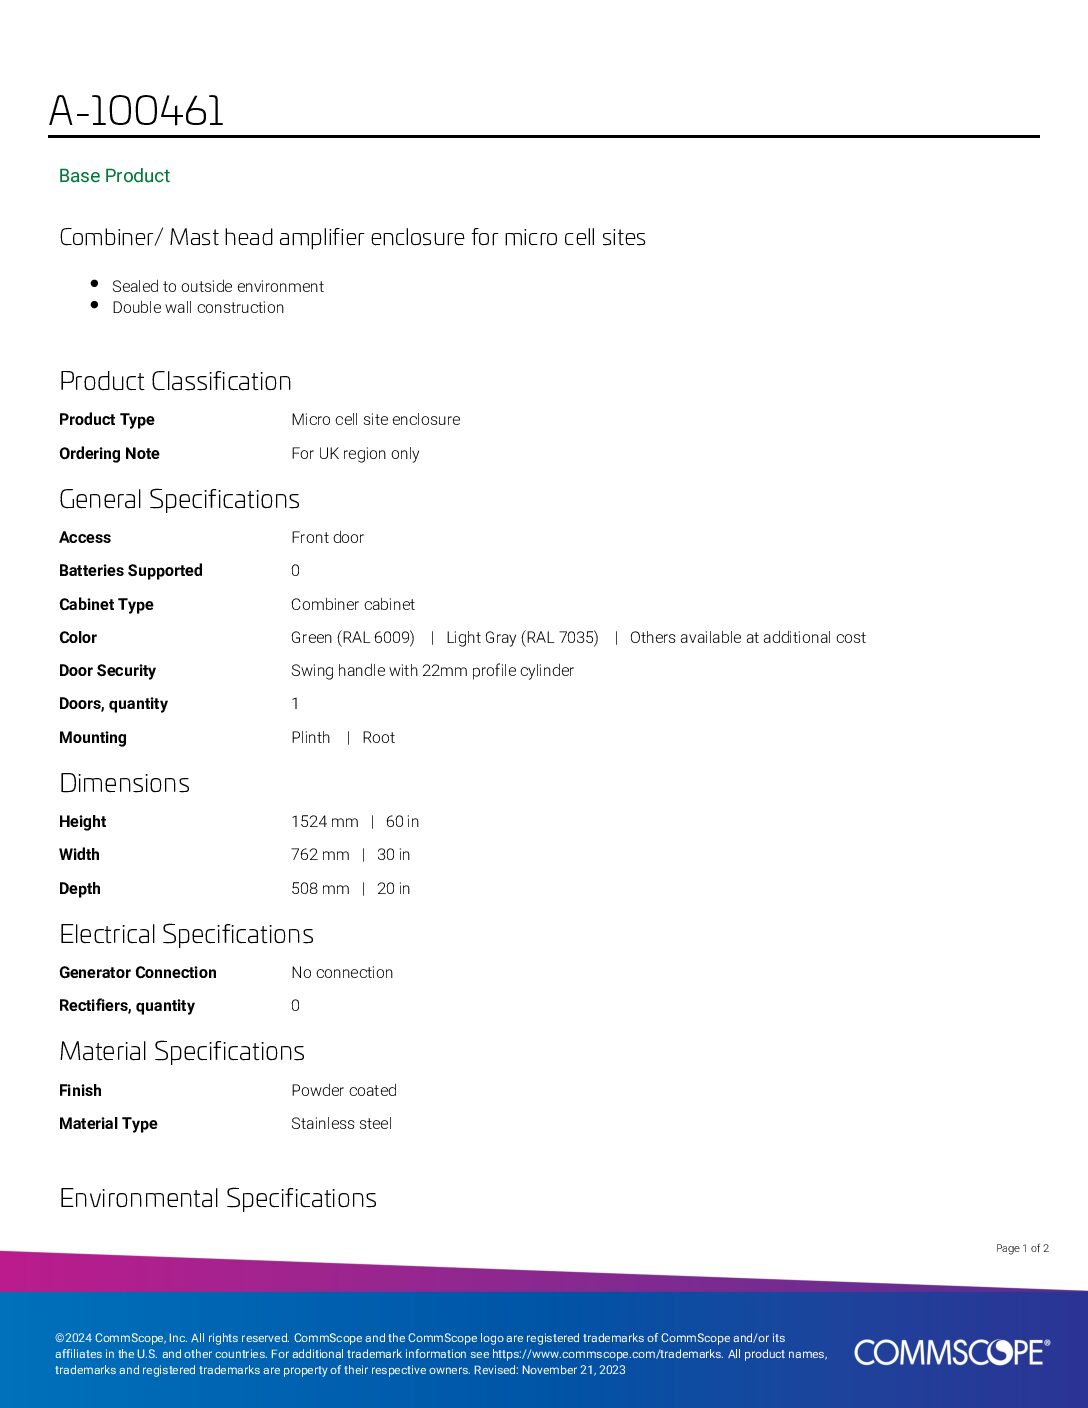The height and width of the screenshot is (1408, 1088).
Task: Click the Height value 1524 mm
Action: pos(325,822)
